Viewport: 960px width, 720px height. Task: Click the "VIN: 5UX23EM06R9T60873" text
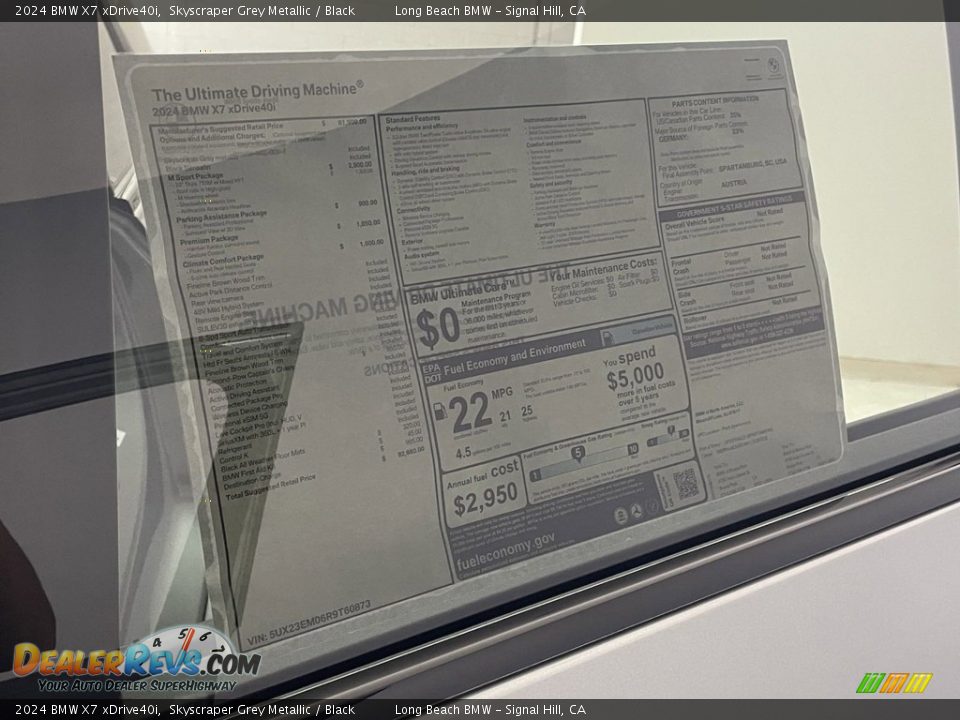pyautogui.click(x=309, y=623)
